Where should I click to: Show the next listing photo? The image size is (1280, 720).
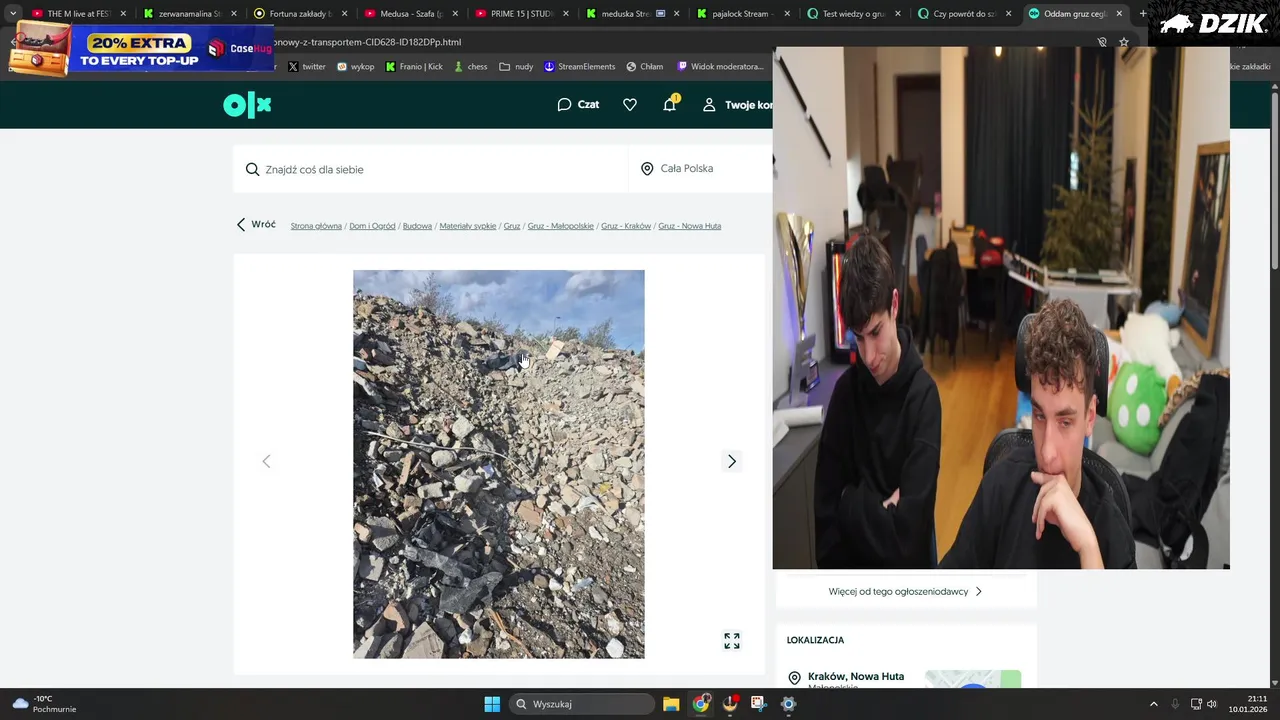pos(731,461)
